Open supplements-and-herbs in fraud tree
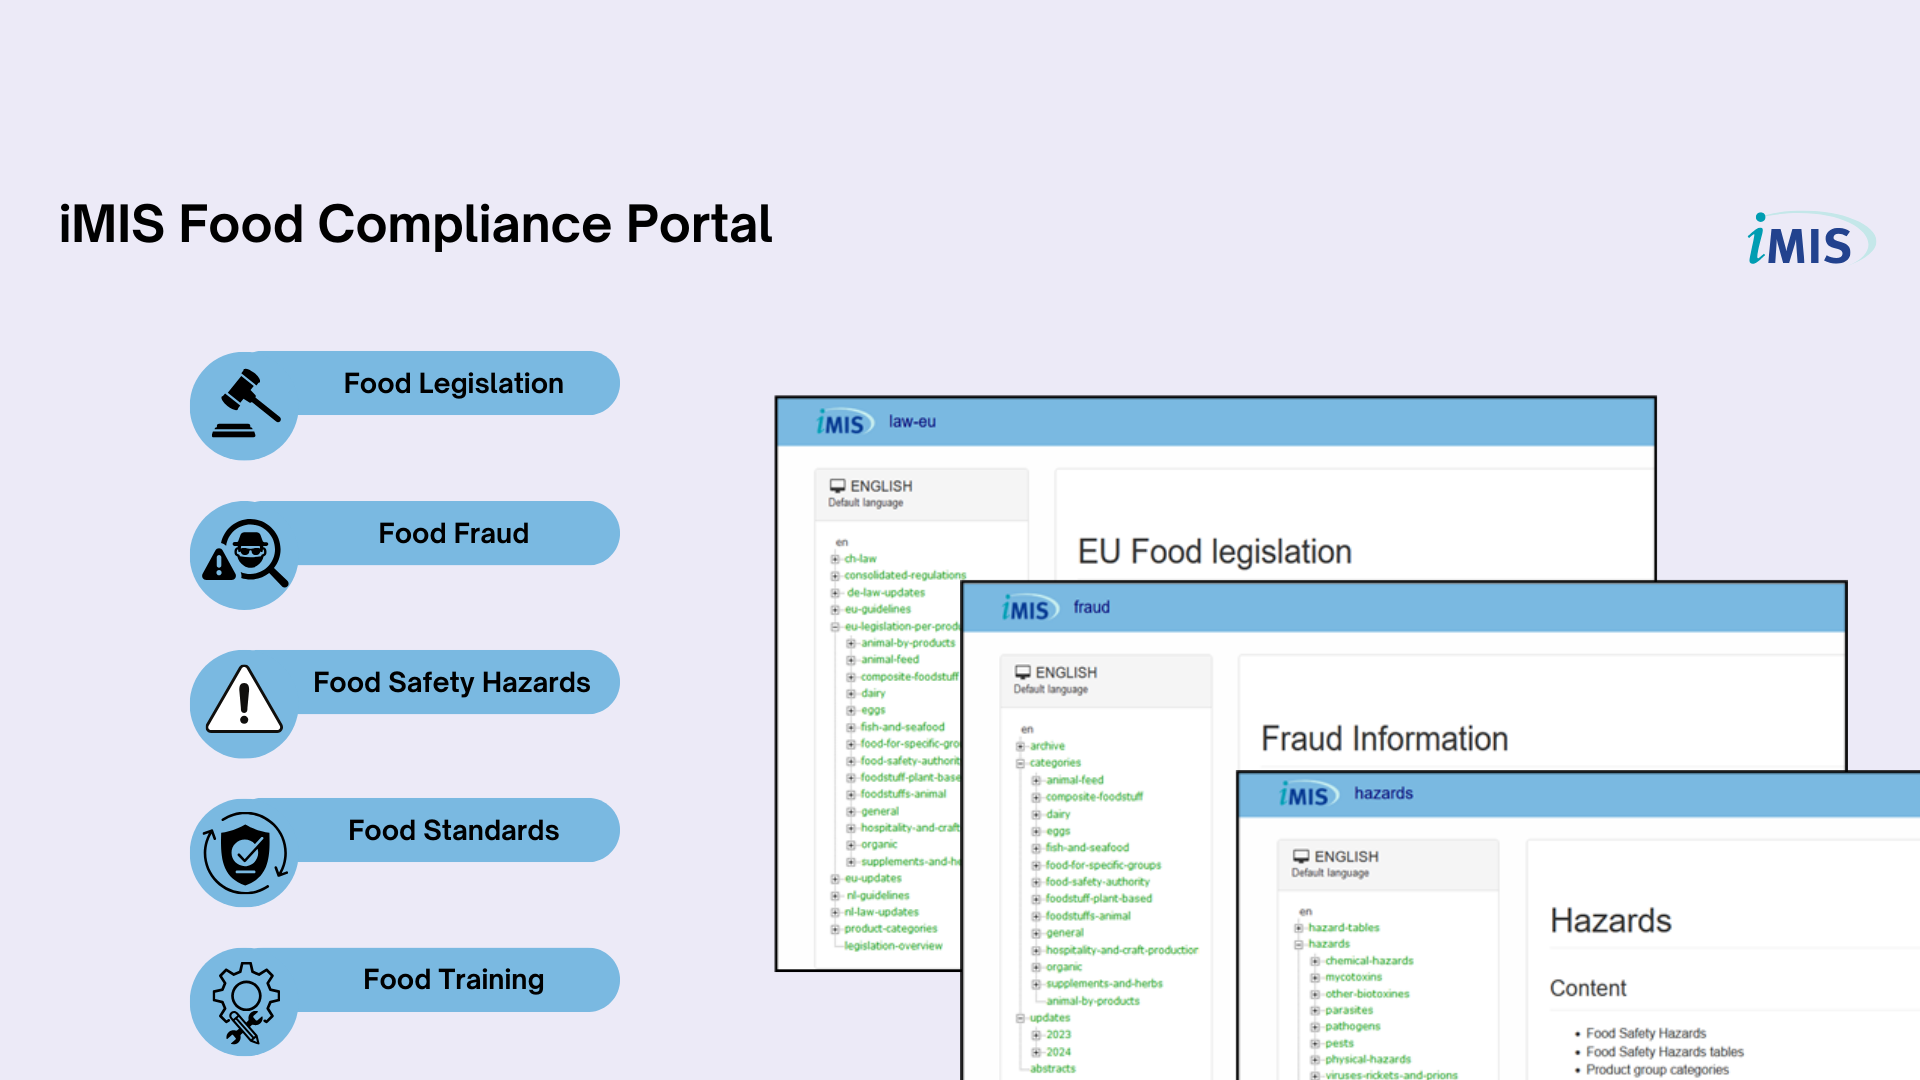The width and height of the screenshot is (1920, 1080). coord(1104,984)
